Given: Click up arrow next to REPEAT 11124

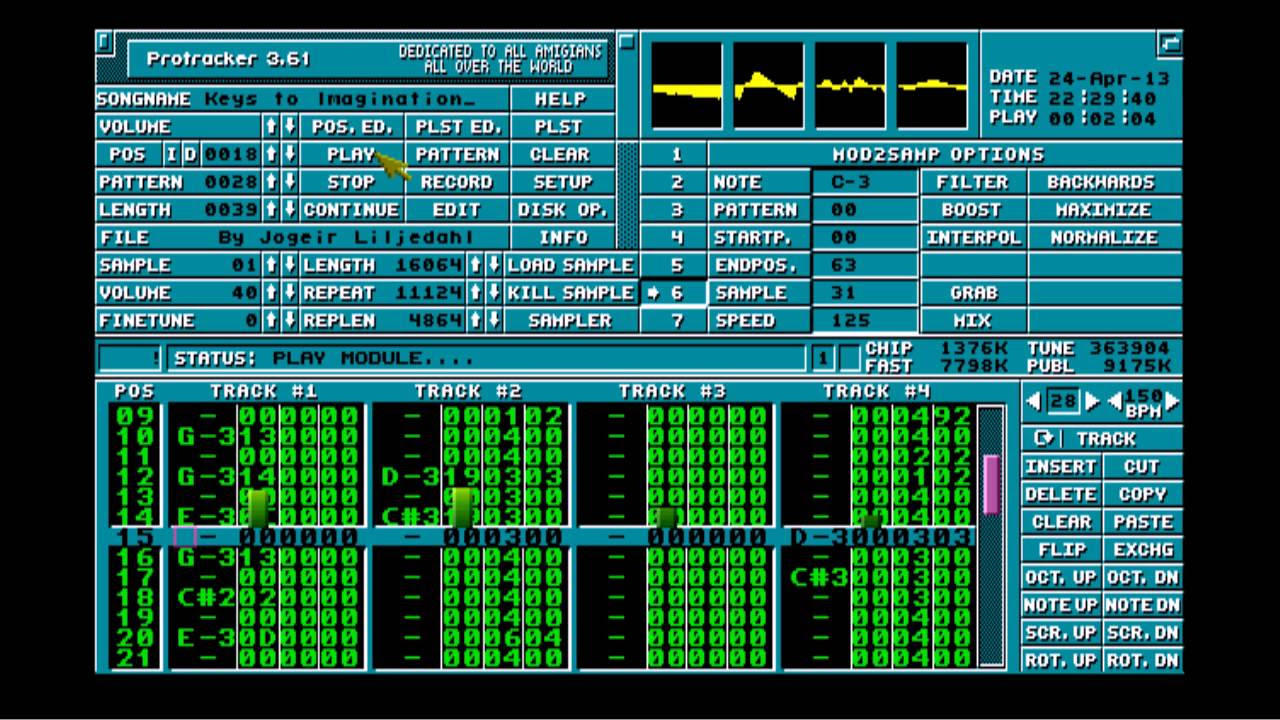Looking at the screenshot, I should pos(476,294).
